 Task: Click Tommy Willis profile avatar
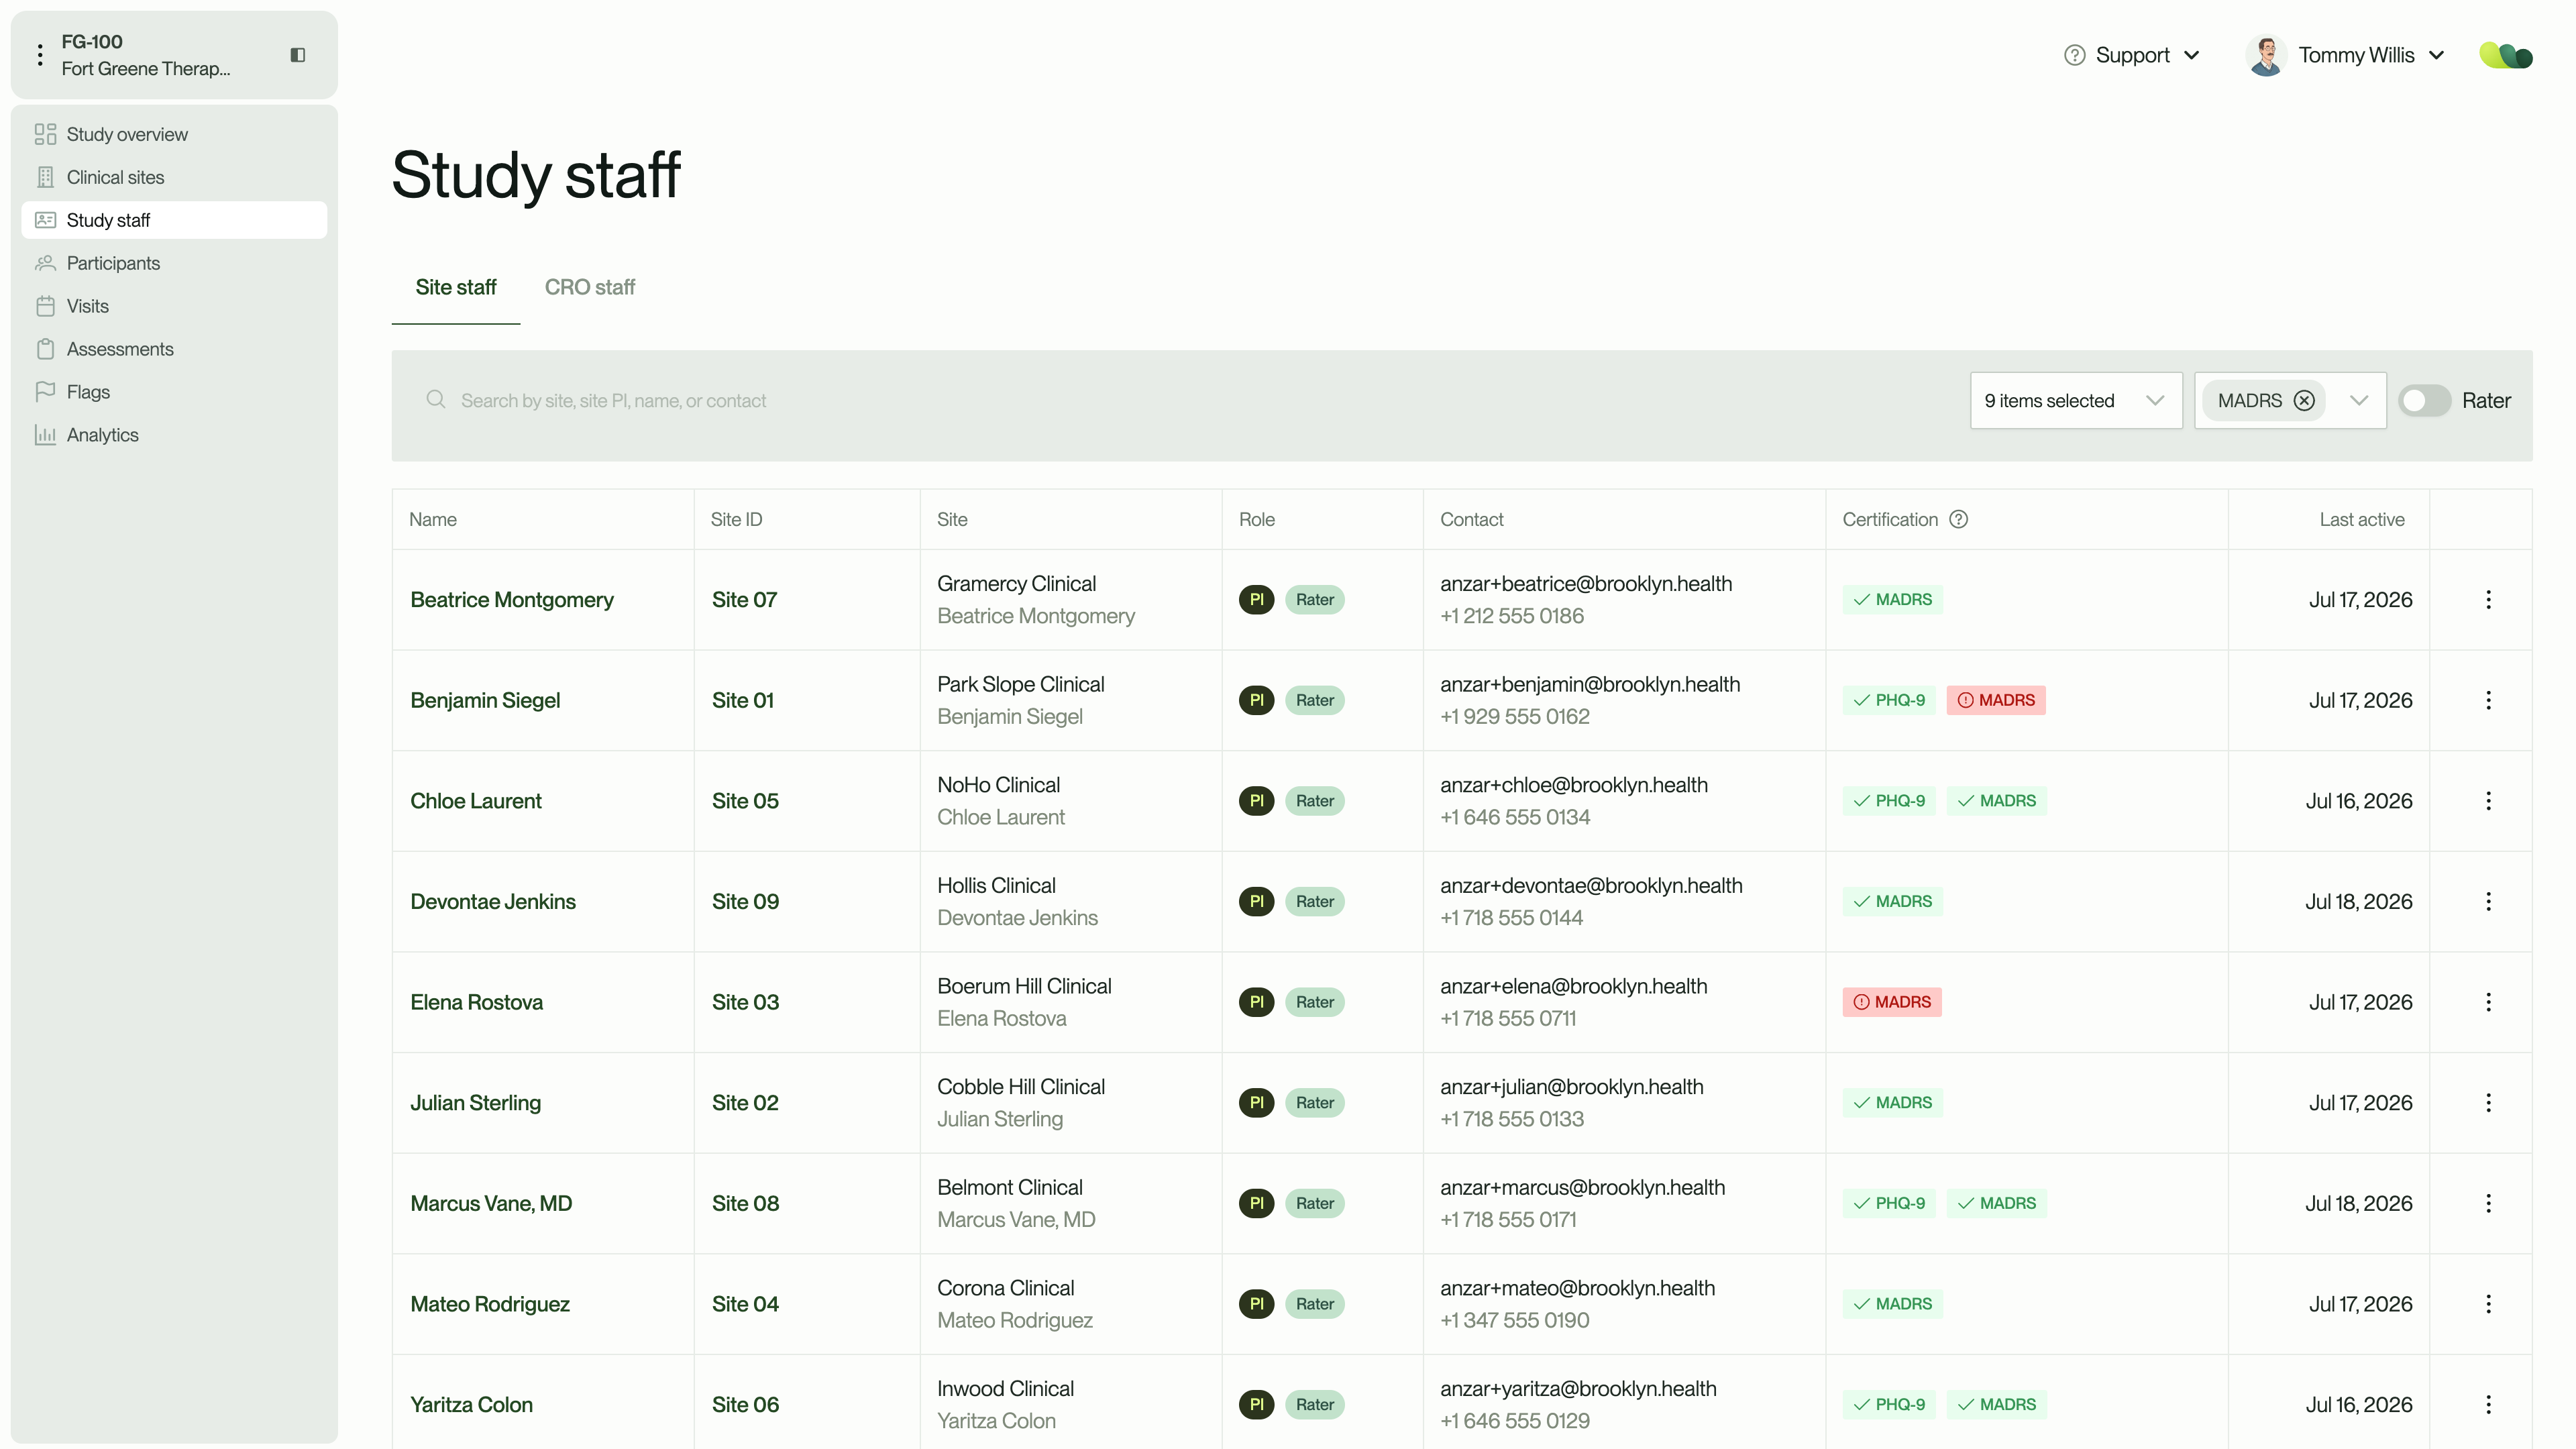(2266, 55)
